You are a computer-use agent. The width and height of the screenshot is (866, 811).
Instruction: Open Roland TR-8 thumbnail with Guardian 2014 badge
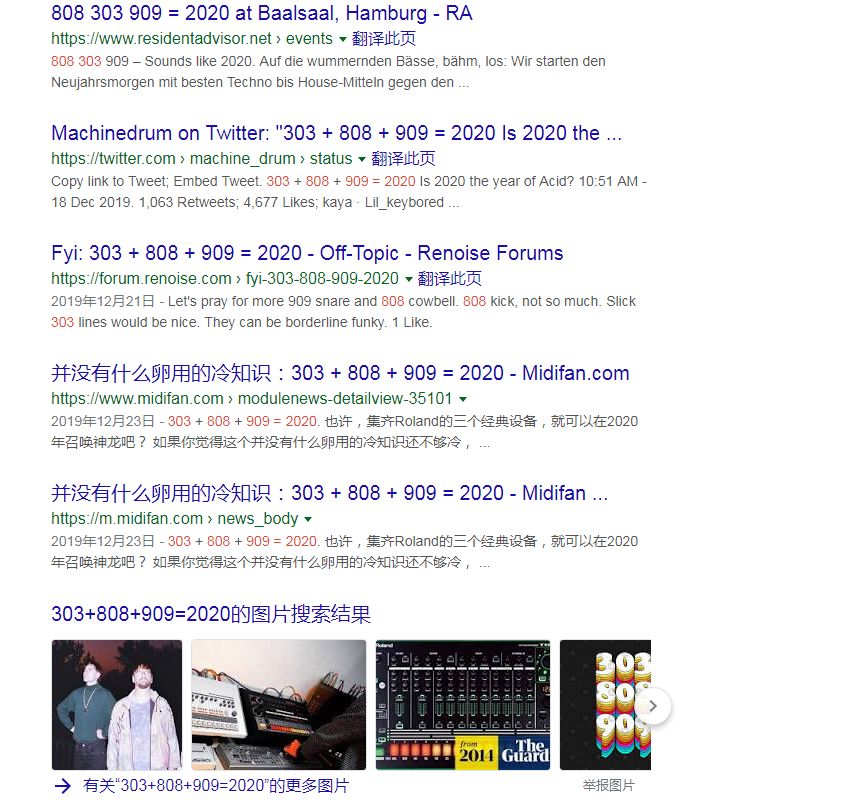click(463, 704)
